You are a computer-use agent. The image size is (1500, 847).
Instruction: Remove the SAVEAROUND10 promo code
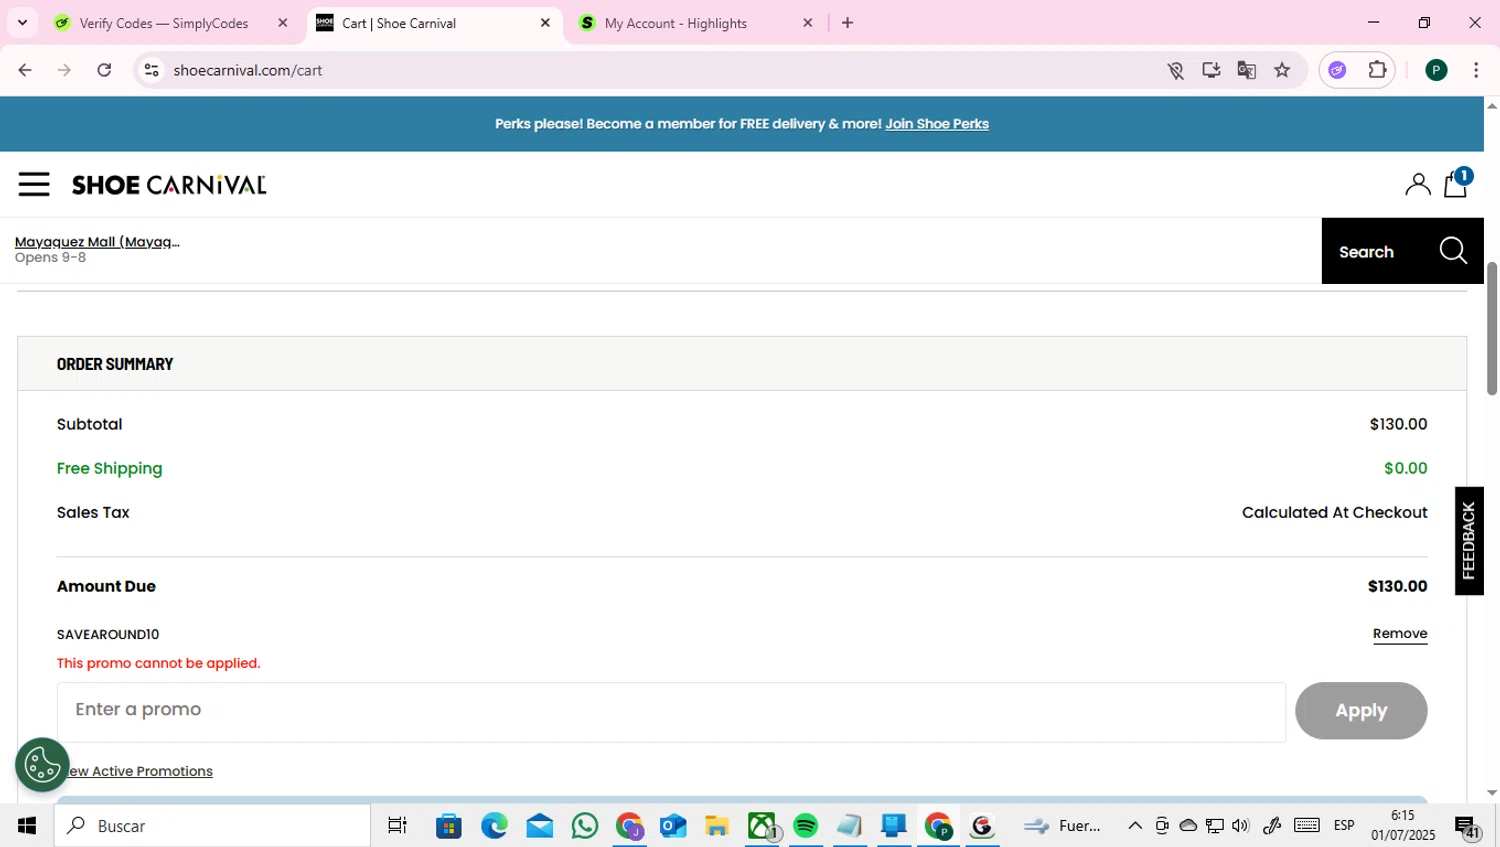1400,633
